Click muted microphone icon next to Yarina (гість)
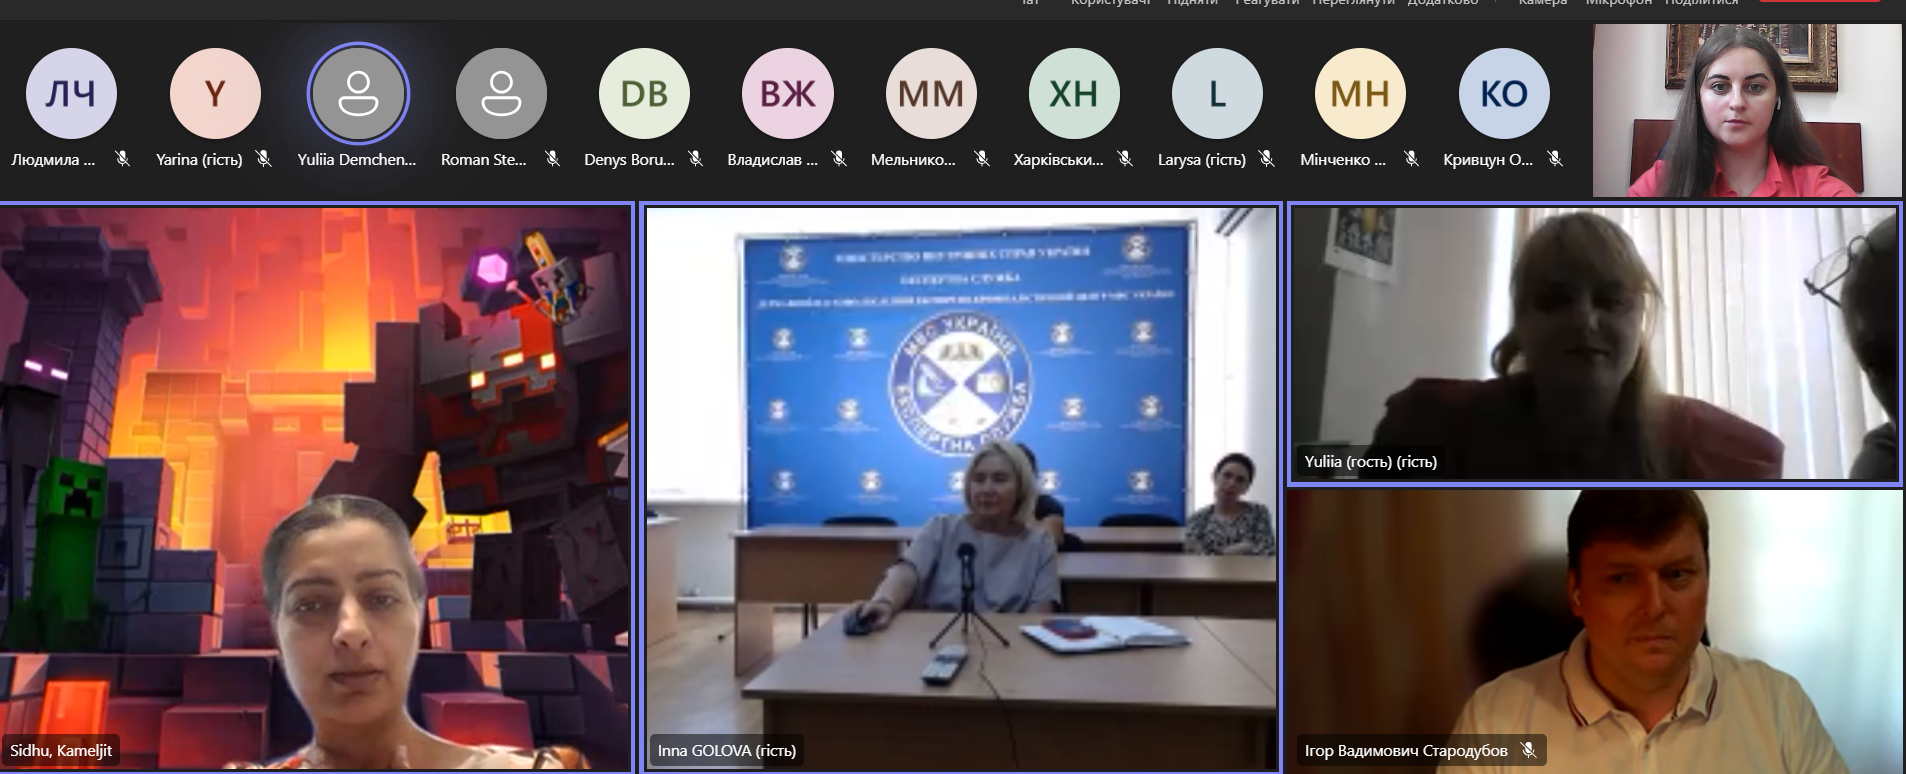Viewport: 1906px width, 774px height. click(263, 159)
